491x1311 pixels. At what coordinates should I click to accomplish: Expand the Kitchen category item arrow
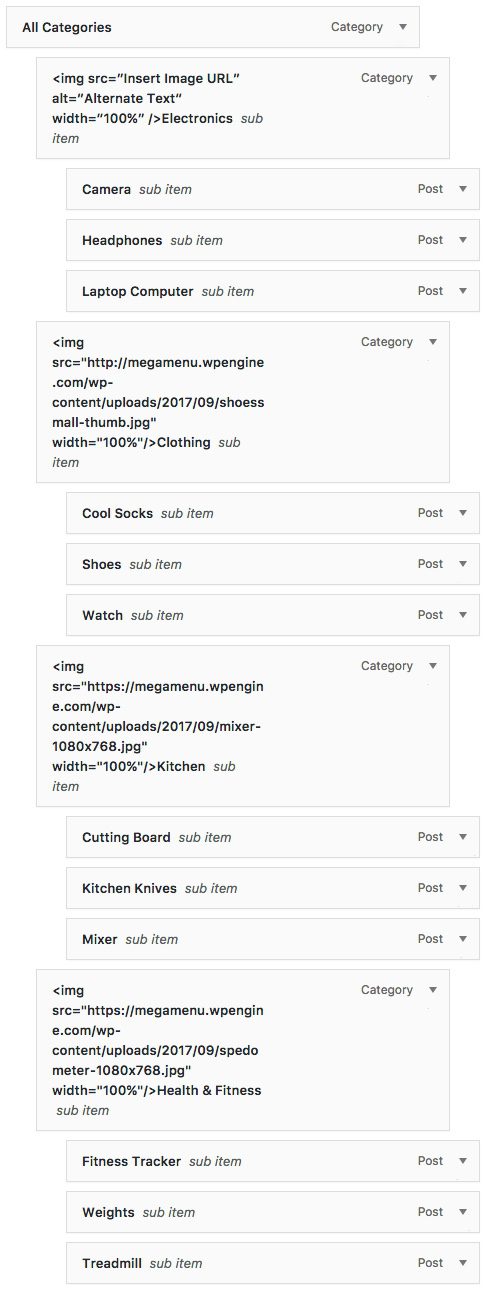[432, 666]
